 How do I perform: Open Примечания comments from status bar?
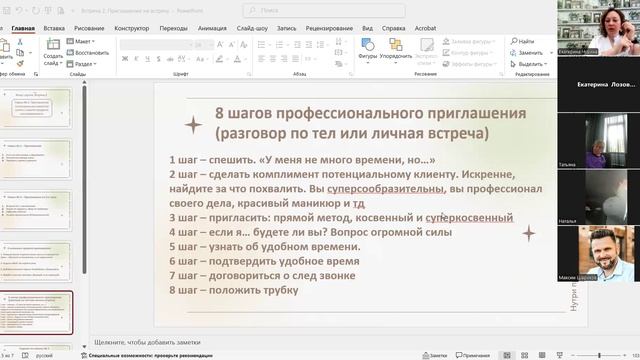pos(473,356)
